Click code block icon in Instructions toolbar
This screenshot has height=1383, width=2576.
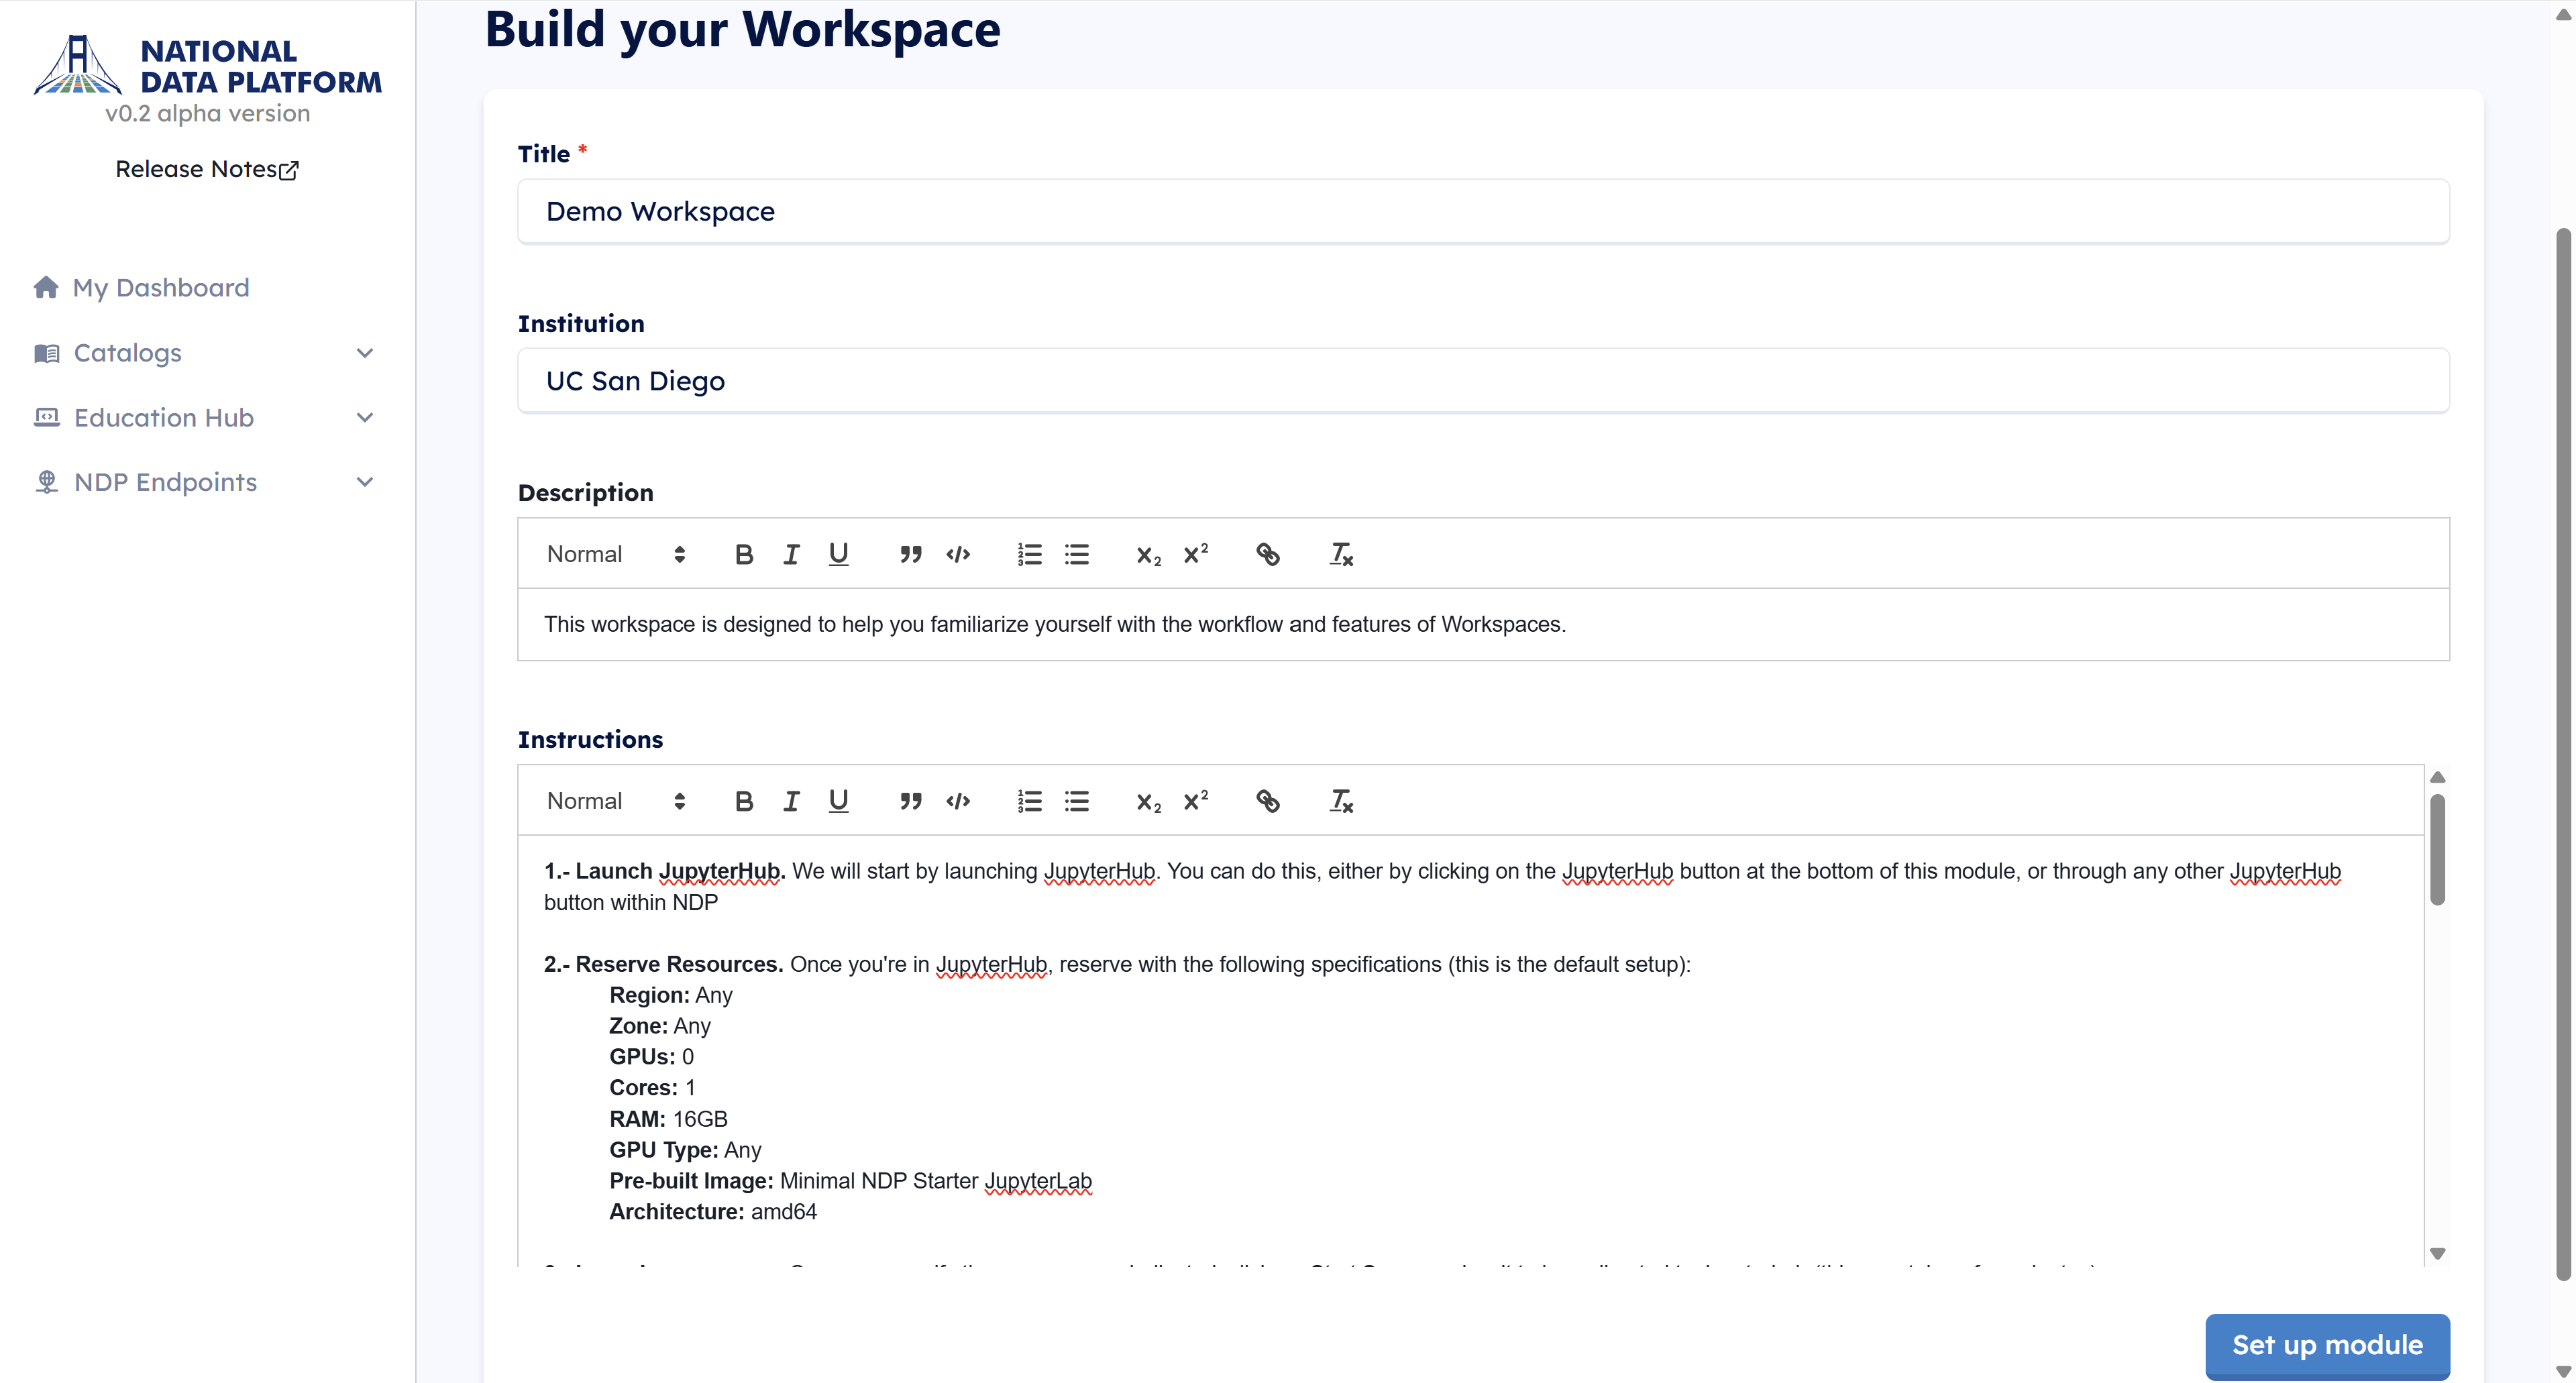coord(958,801)
